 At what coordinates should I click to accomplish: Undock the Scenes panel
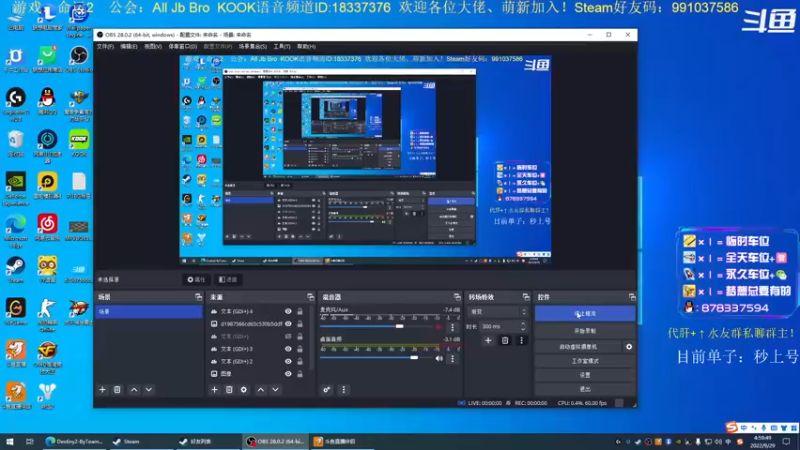tap(198, 297)
